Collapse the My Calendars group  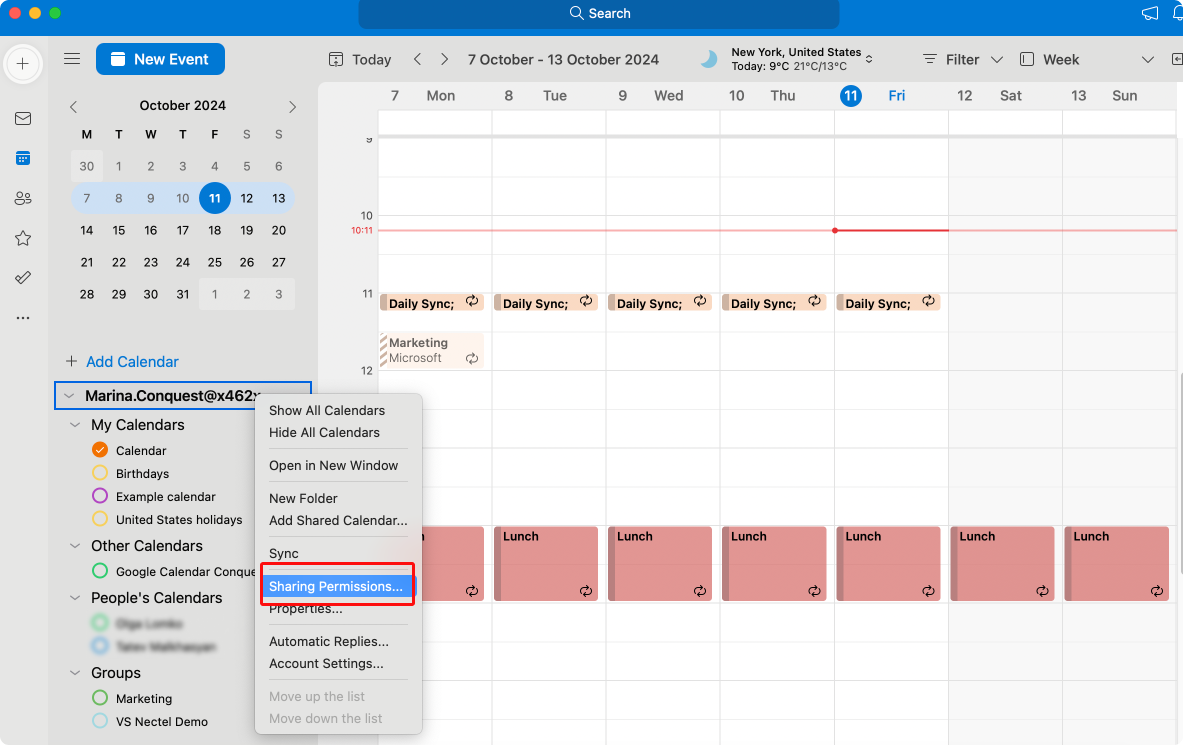pyautogui.click(x=75, y=425)
